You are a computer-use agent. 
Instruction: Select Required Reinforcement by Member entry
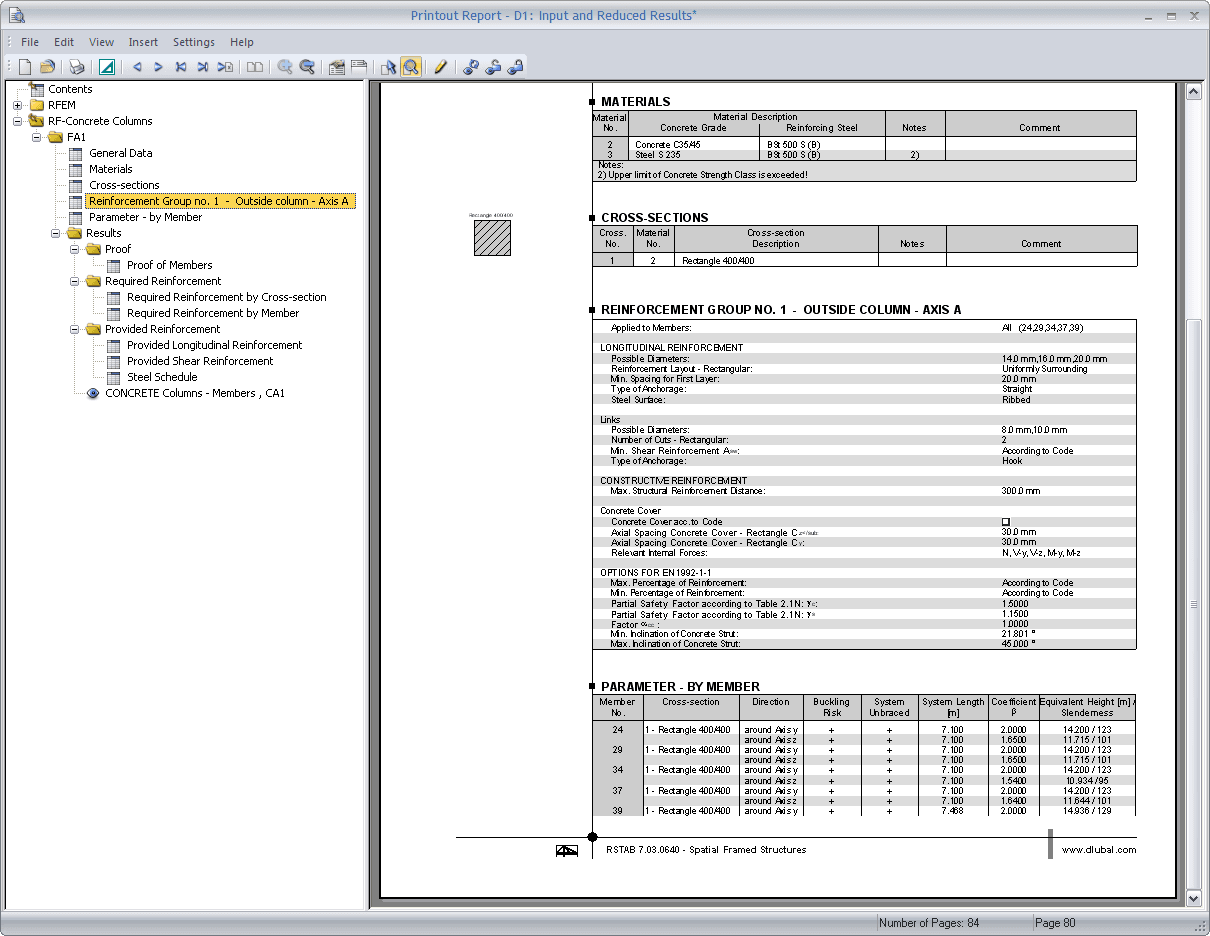point(213,313)
